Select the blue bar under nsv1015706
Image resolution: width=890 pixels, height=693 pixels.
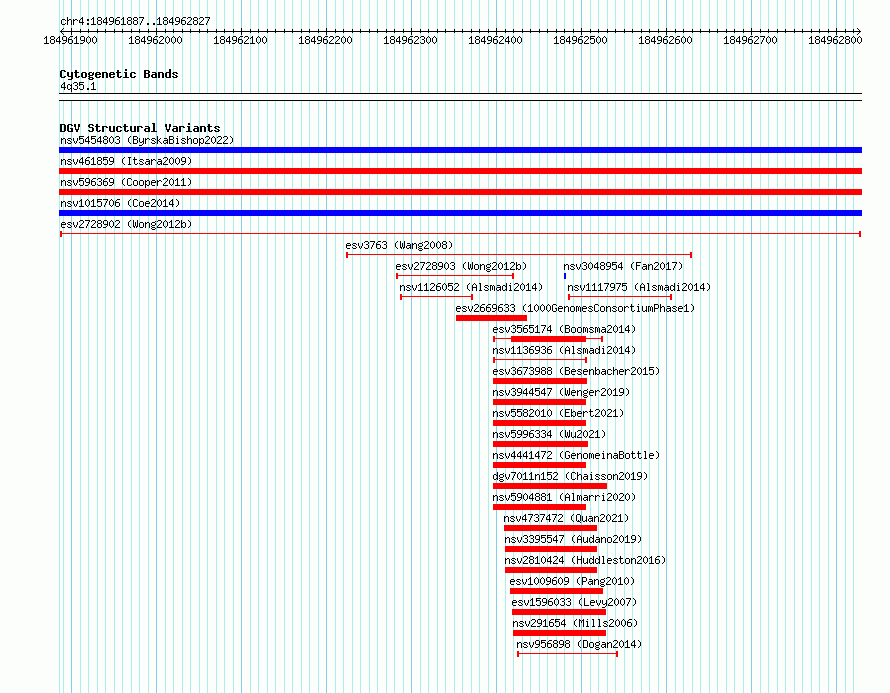460,213
